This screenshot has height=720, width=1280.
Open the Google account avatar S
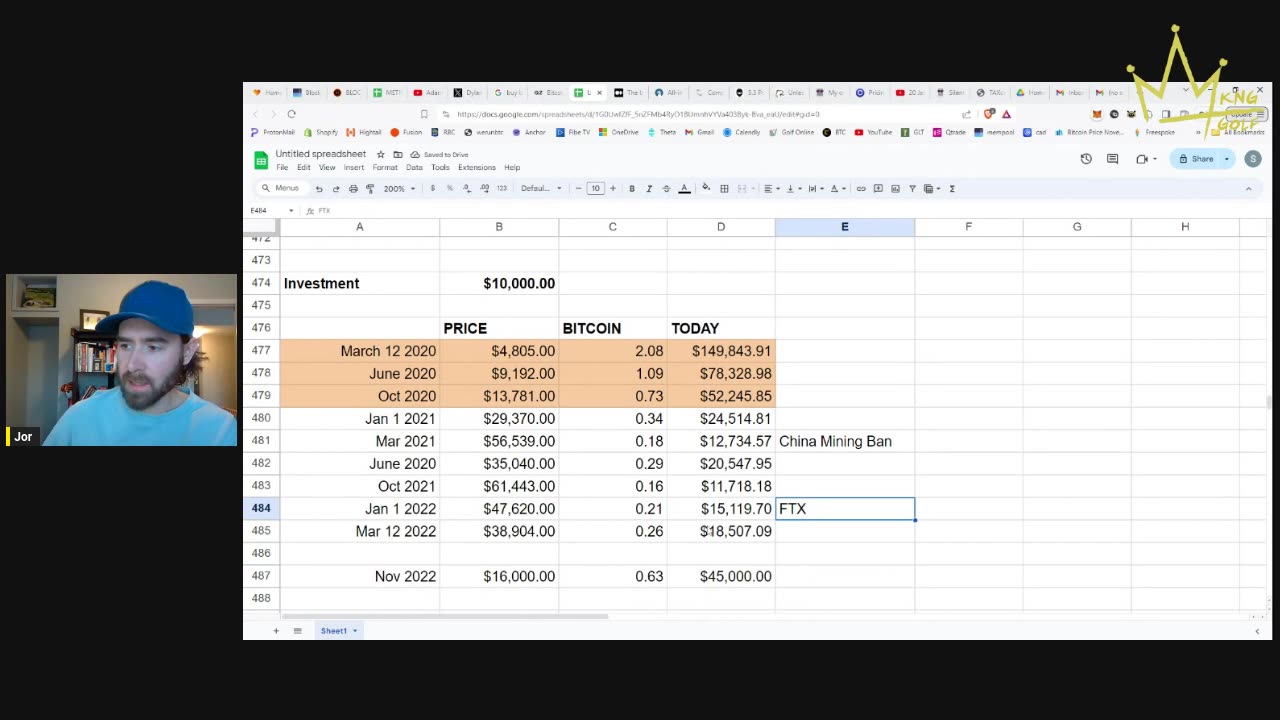point(1253,159)
